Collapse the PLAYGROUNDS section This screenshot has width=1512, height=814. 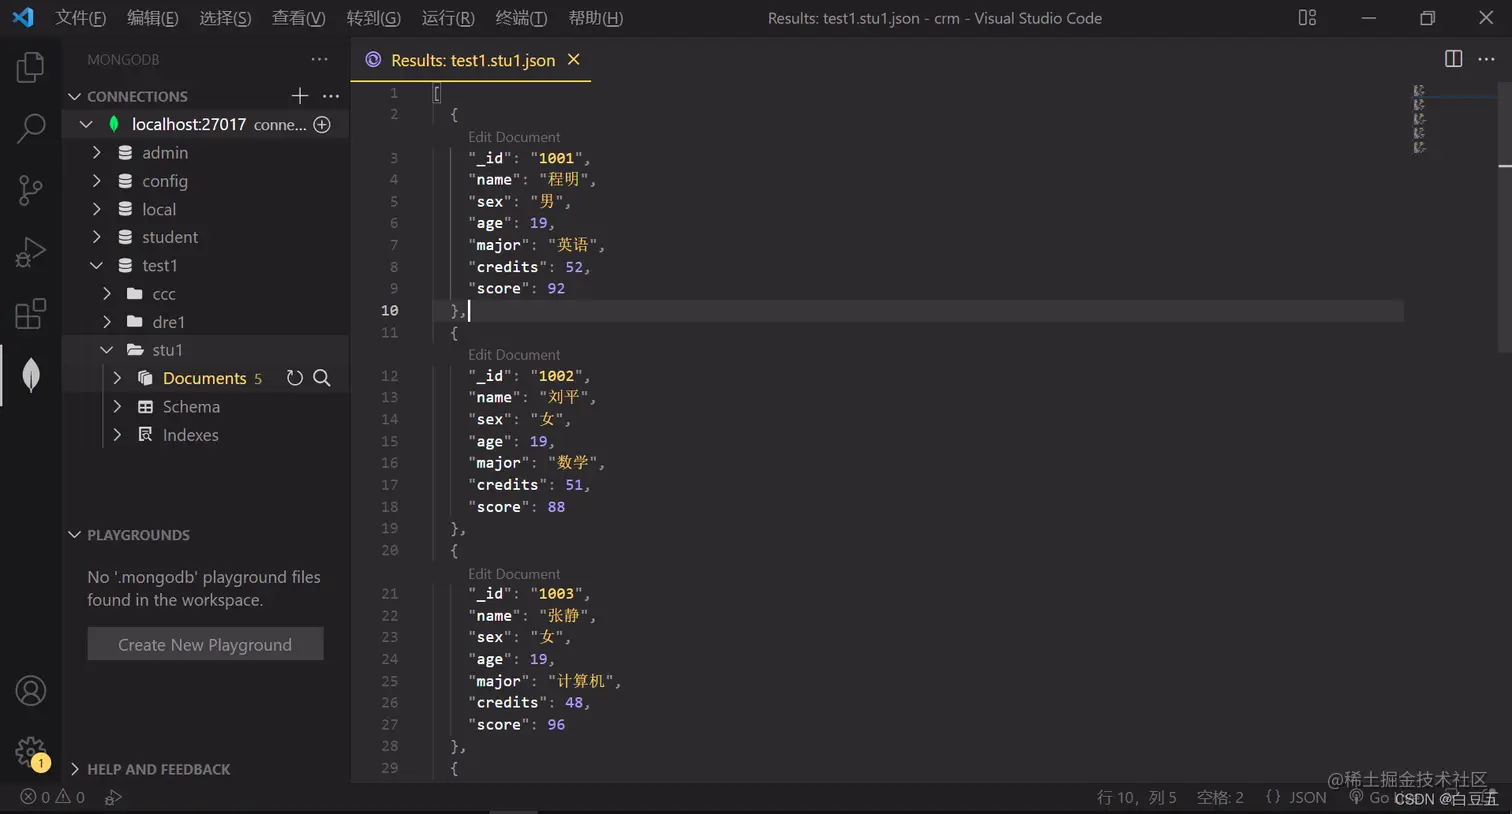74,535
